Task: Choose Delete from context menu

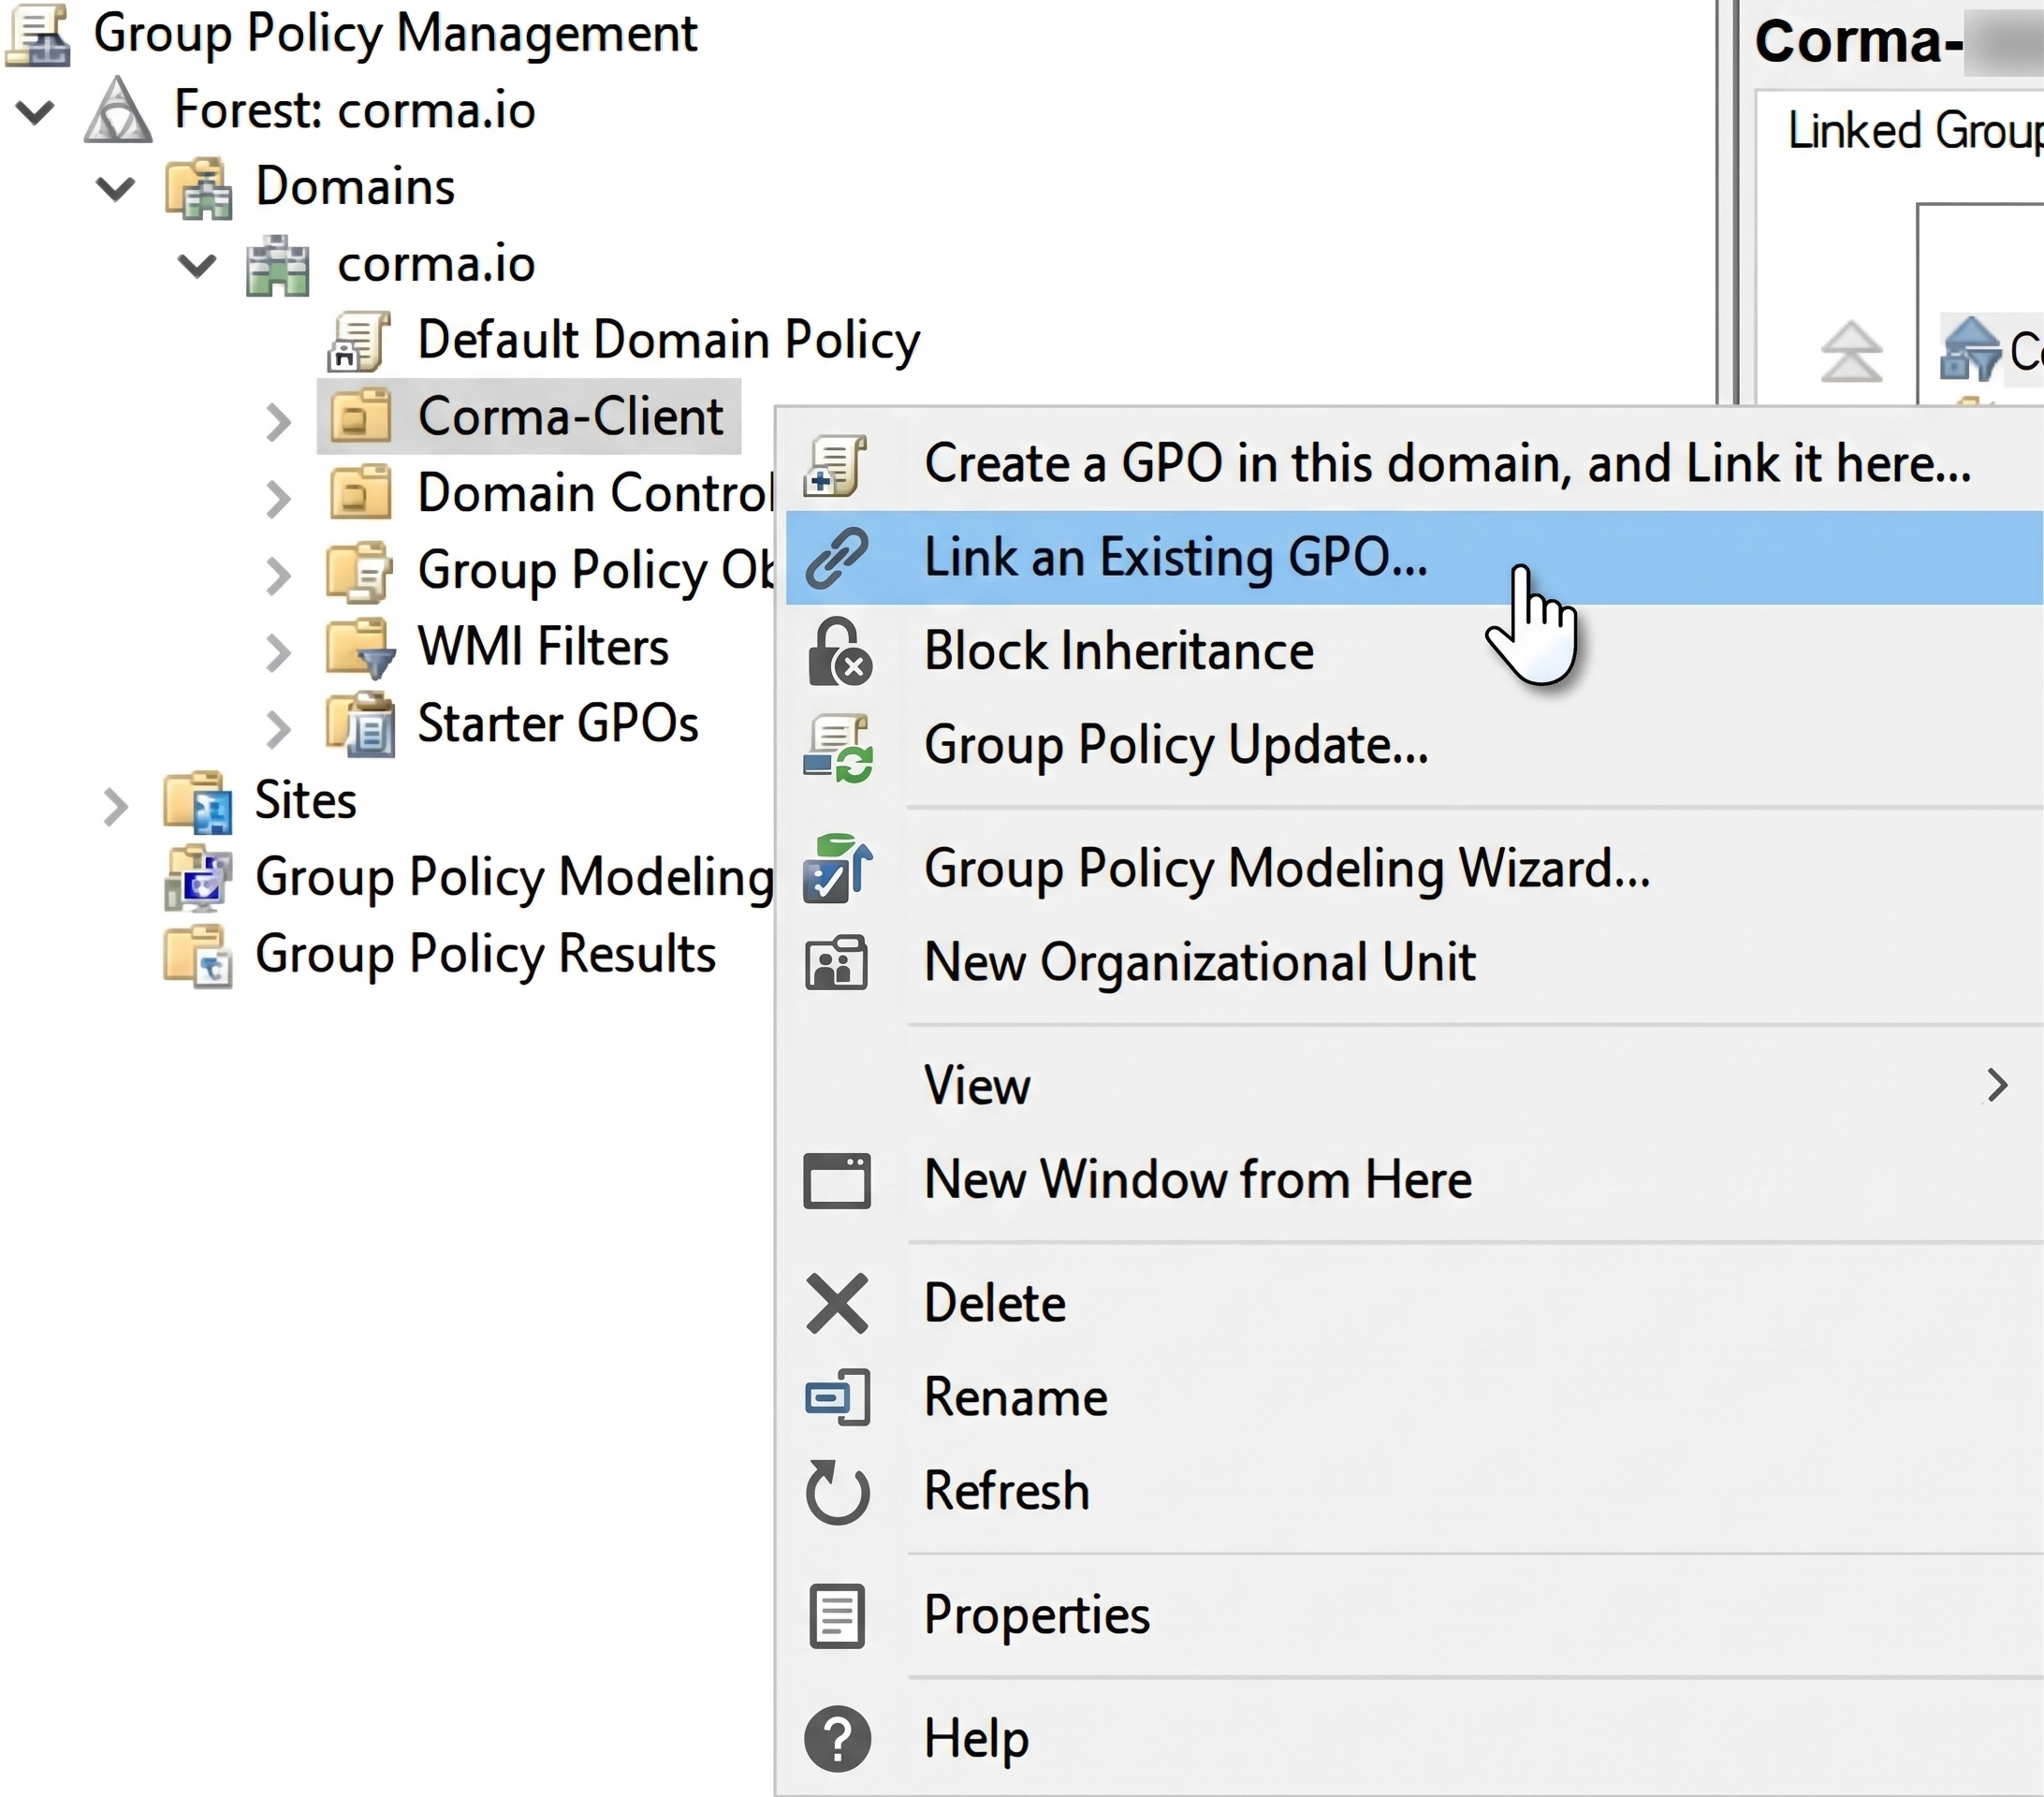Action: (x=1414, y=1304)
